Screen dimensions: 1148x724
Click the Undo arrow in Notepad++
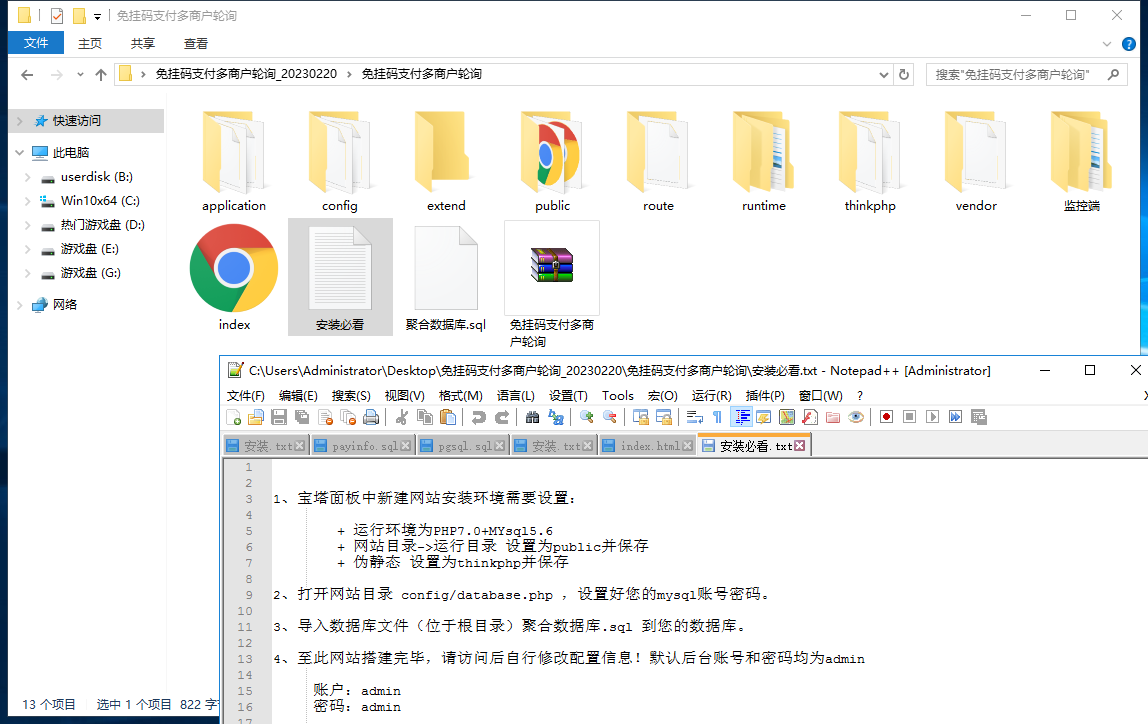pyautogui.click(x=479, y=417)
